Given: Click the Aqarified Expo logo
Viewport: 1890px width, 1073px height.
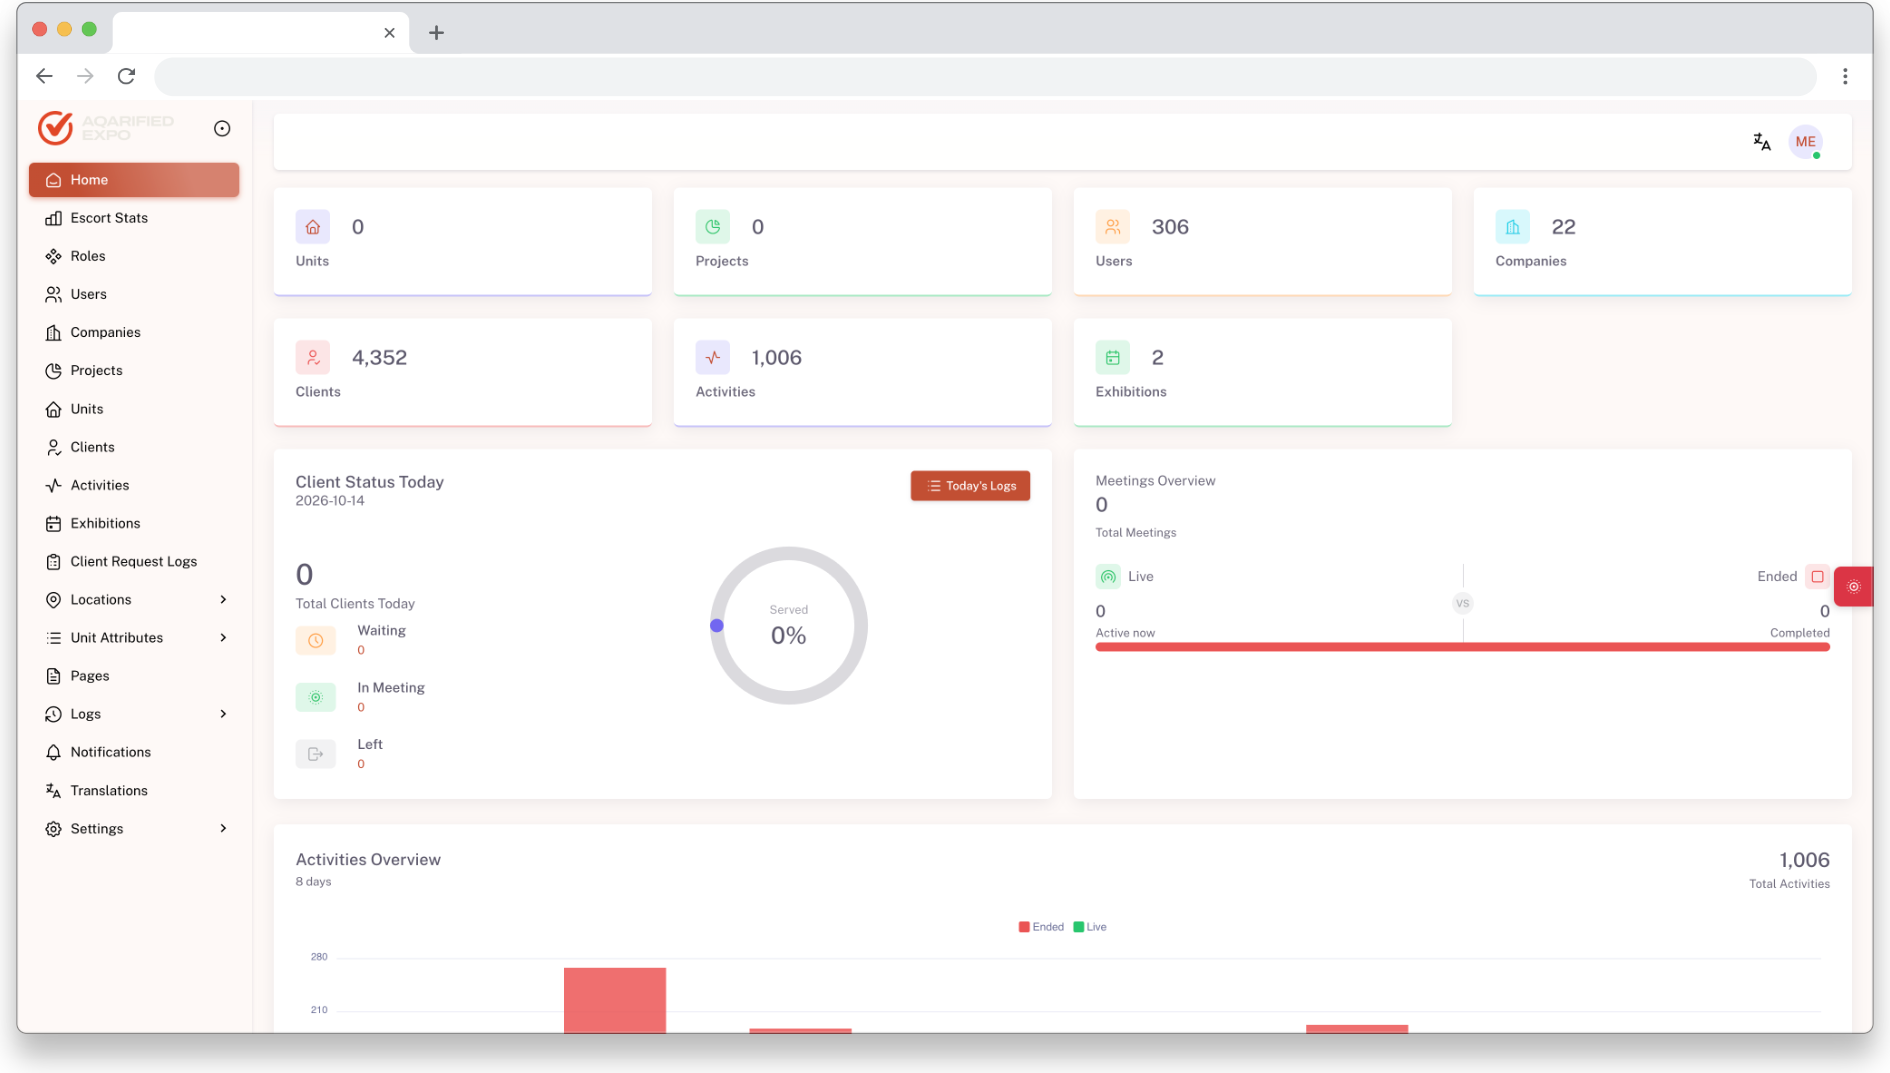Looking at the screenshot, I should [x=106, y=128].
